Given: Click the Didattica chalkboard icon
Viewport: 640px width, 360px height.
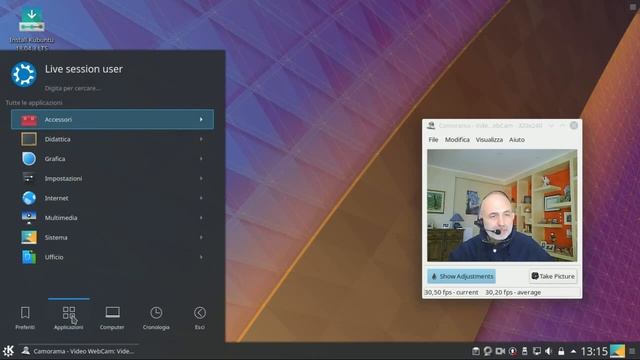Looking at the screenshot, I should pyautogui.click(x=29, y=139).
